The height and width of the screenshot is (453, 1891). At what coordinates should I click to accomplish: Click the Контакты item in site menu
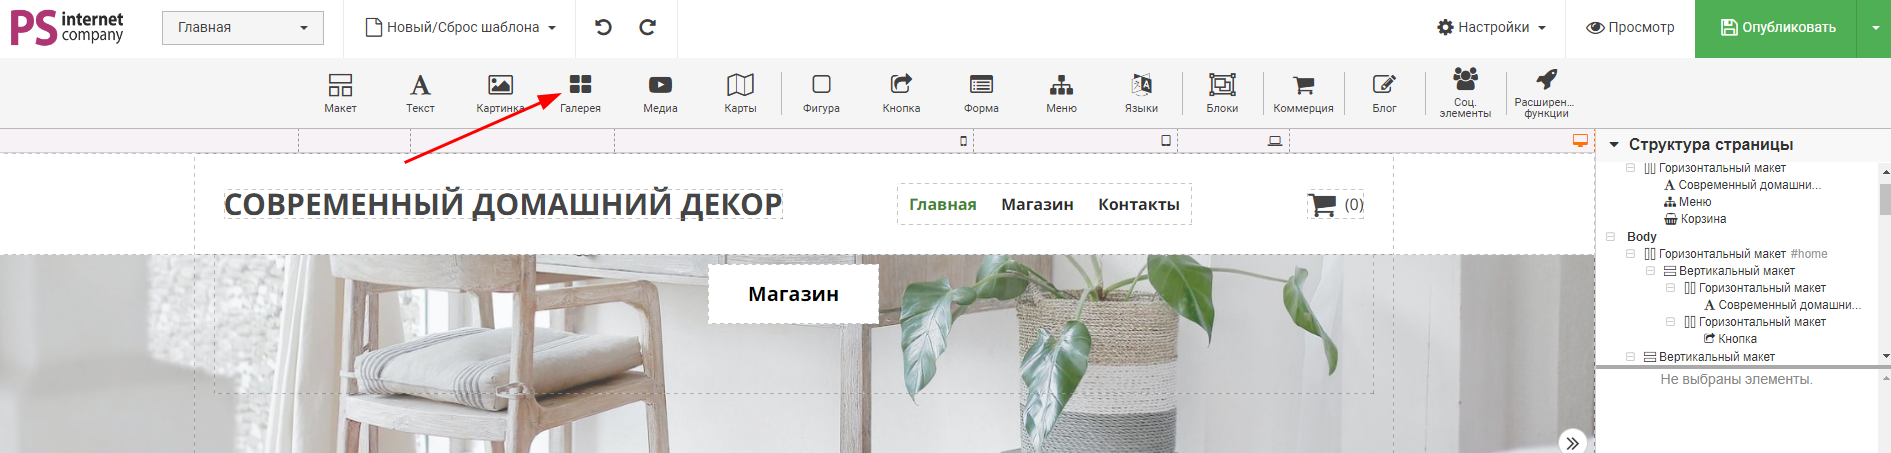point(1138,204)
